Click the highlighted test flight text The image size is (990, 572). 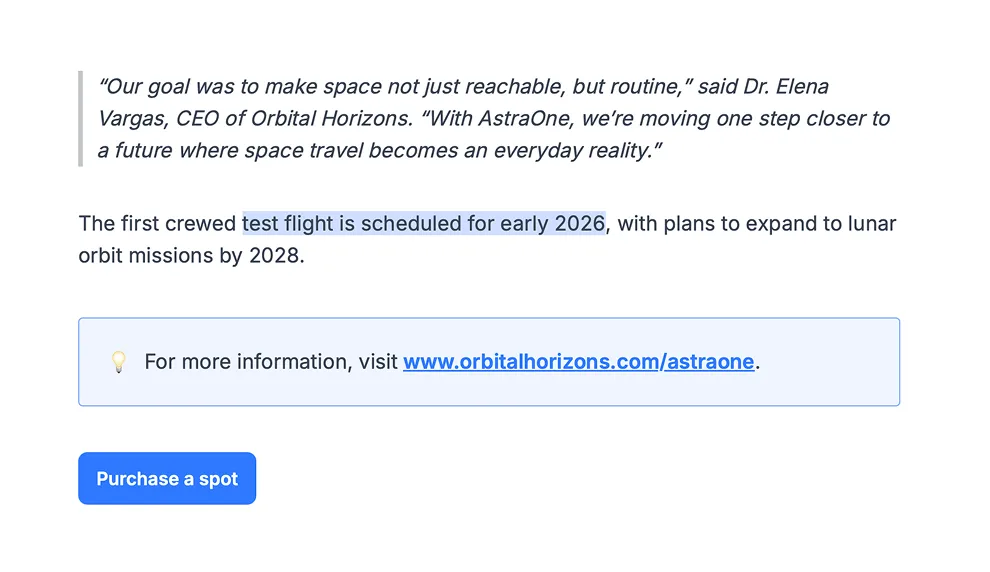point(423,223)
